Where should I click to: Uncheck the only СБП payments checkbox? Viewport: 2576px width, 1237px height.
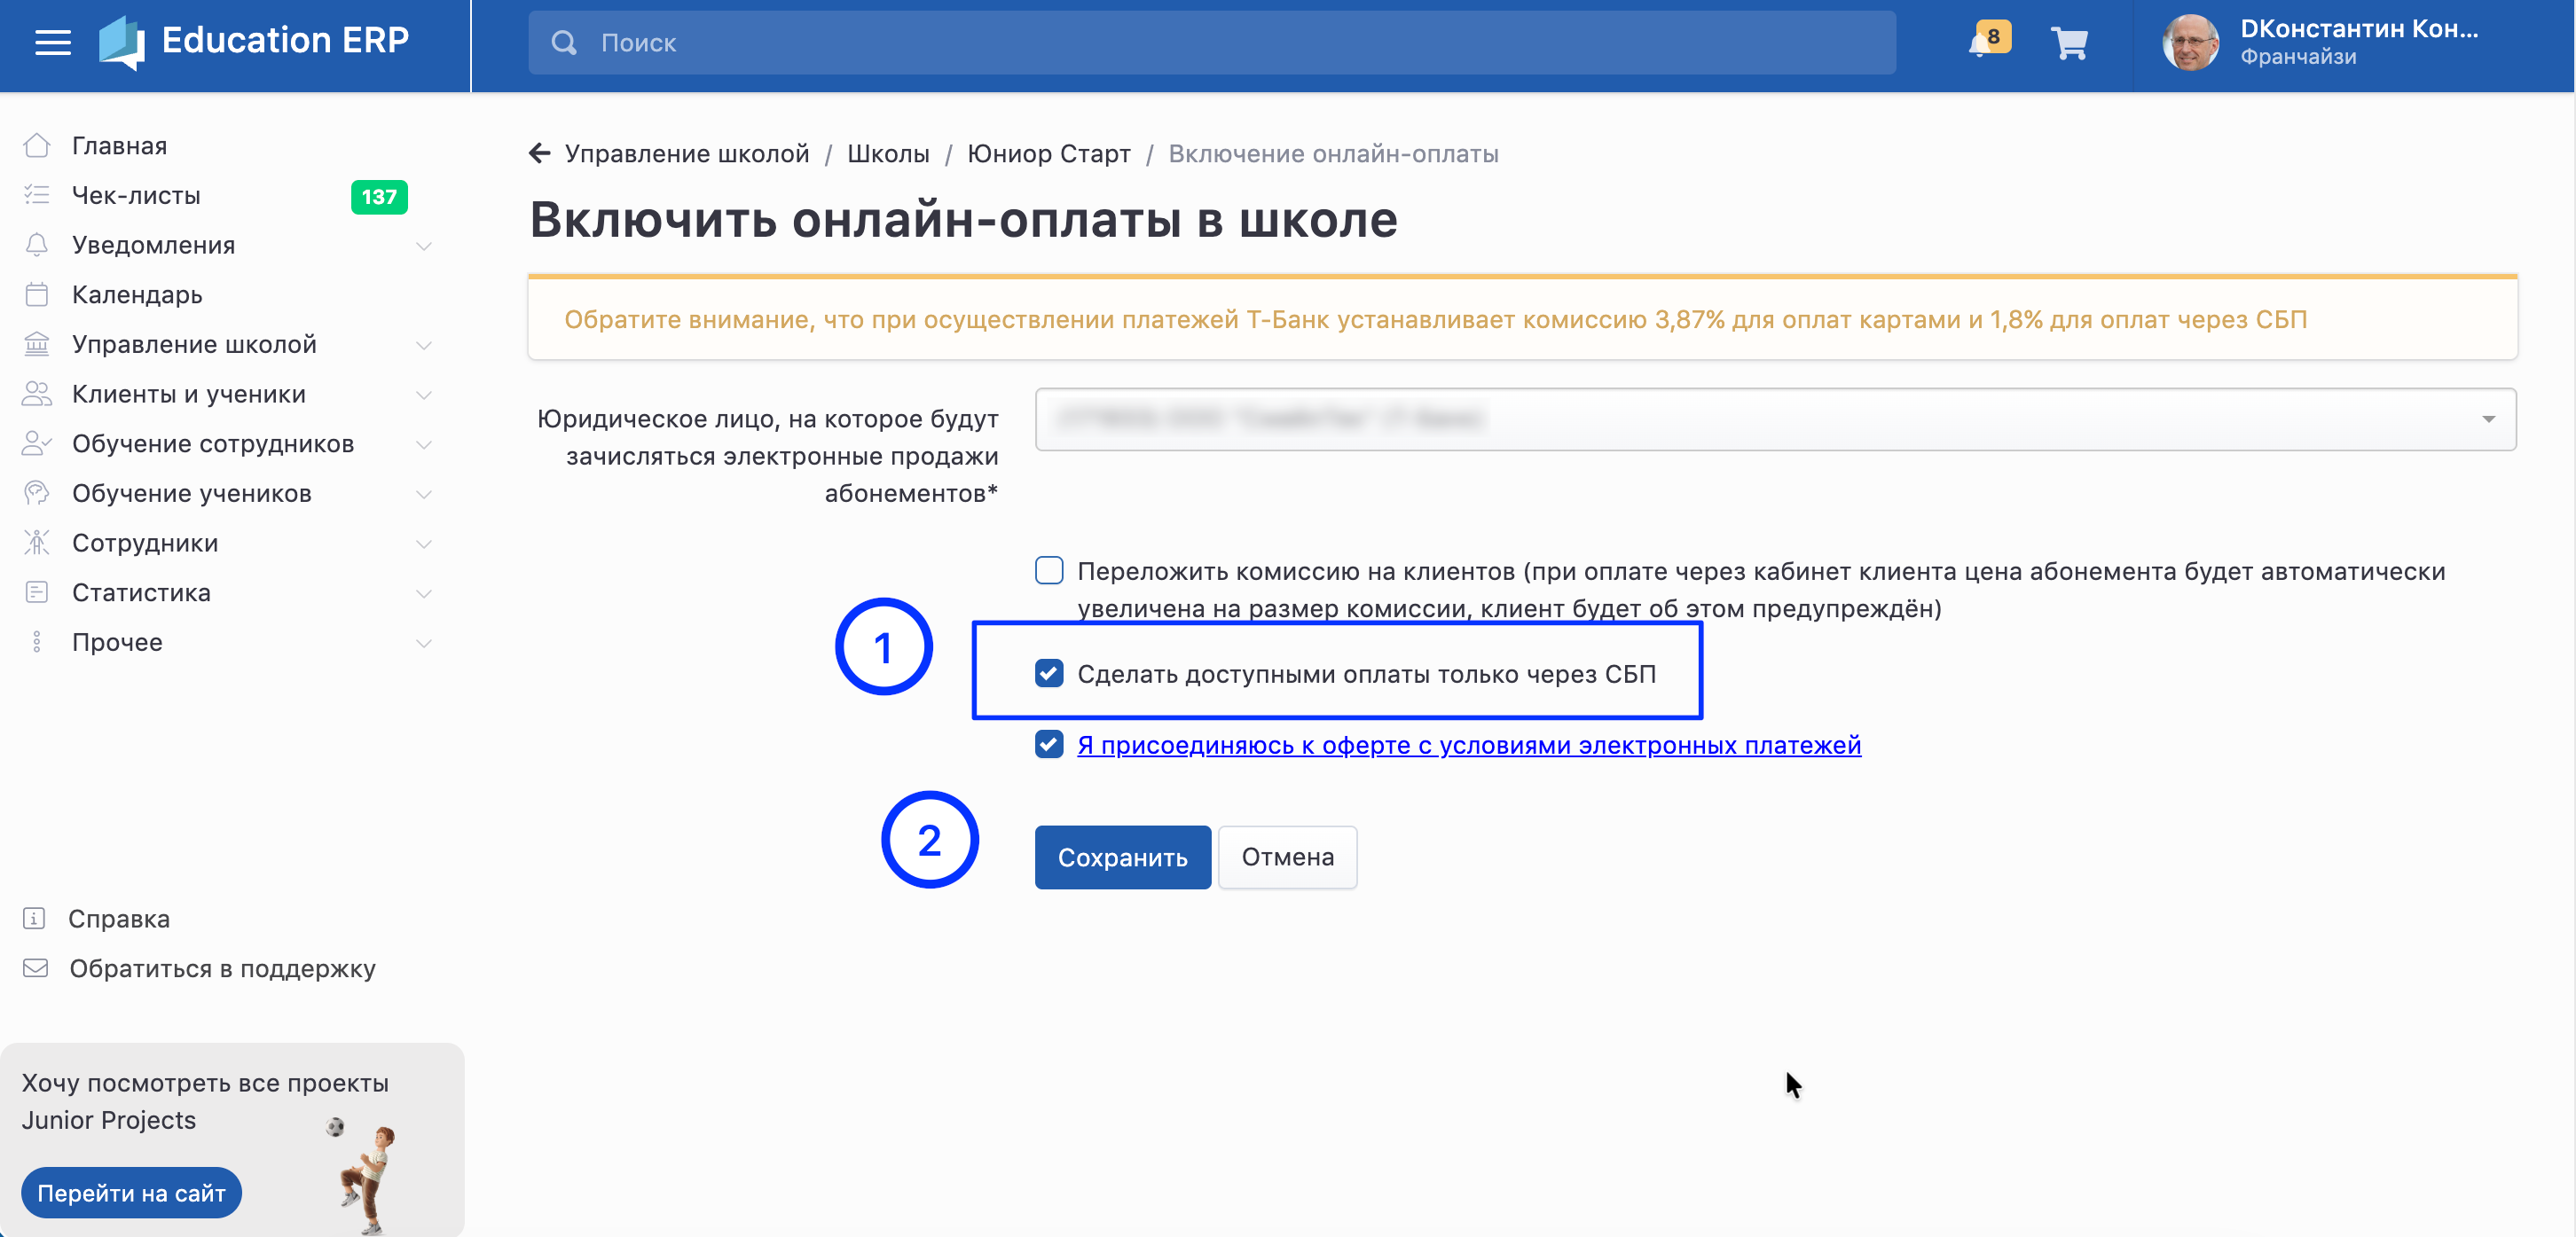[1049, 673]
